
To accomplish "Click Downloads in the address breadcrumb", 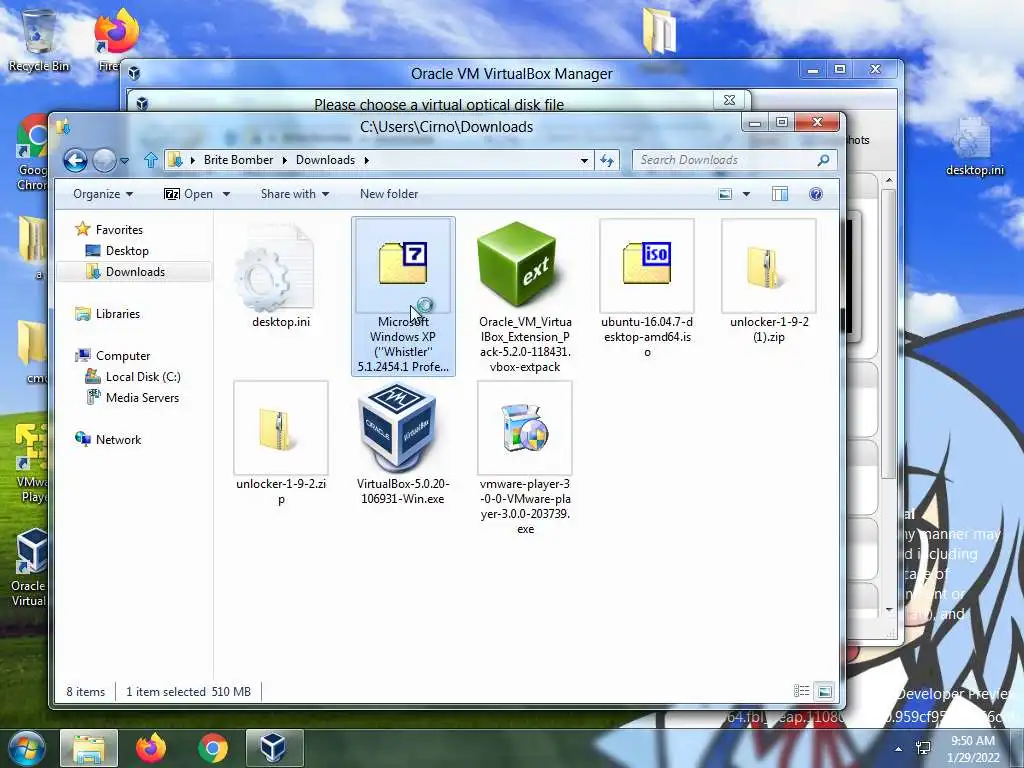I will 325,160.
